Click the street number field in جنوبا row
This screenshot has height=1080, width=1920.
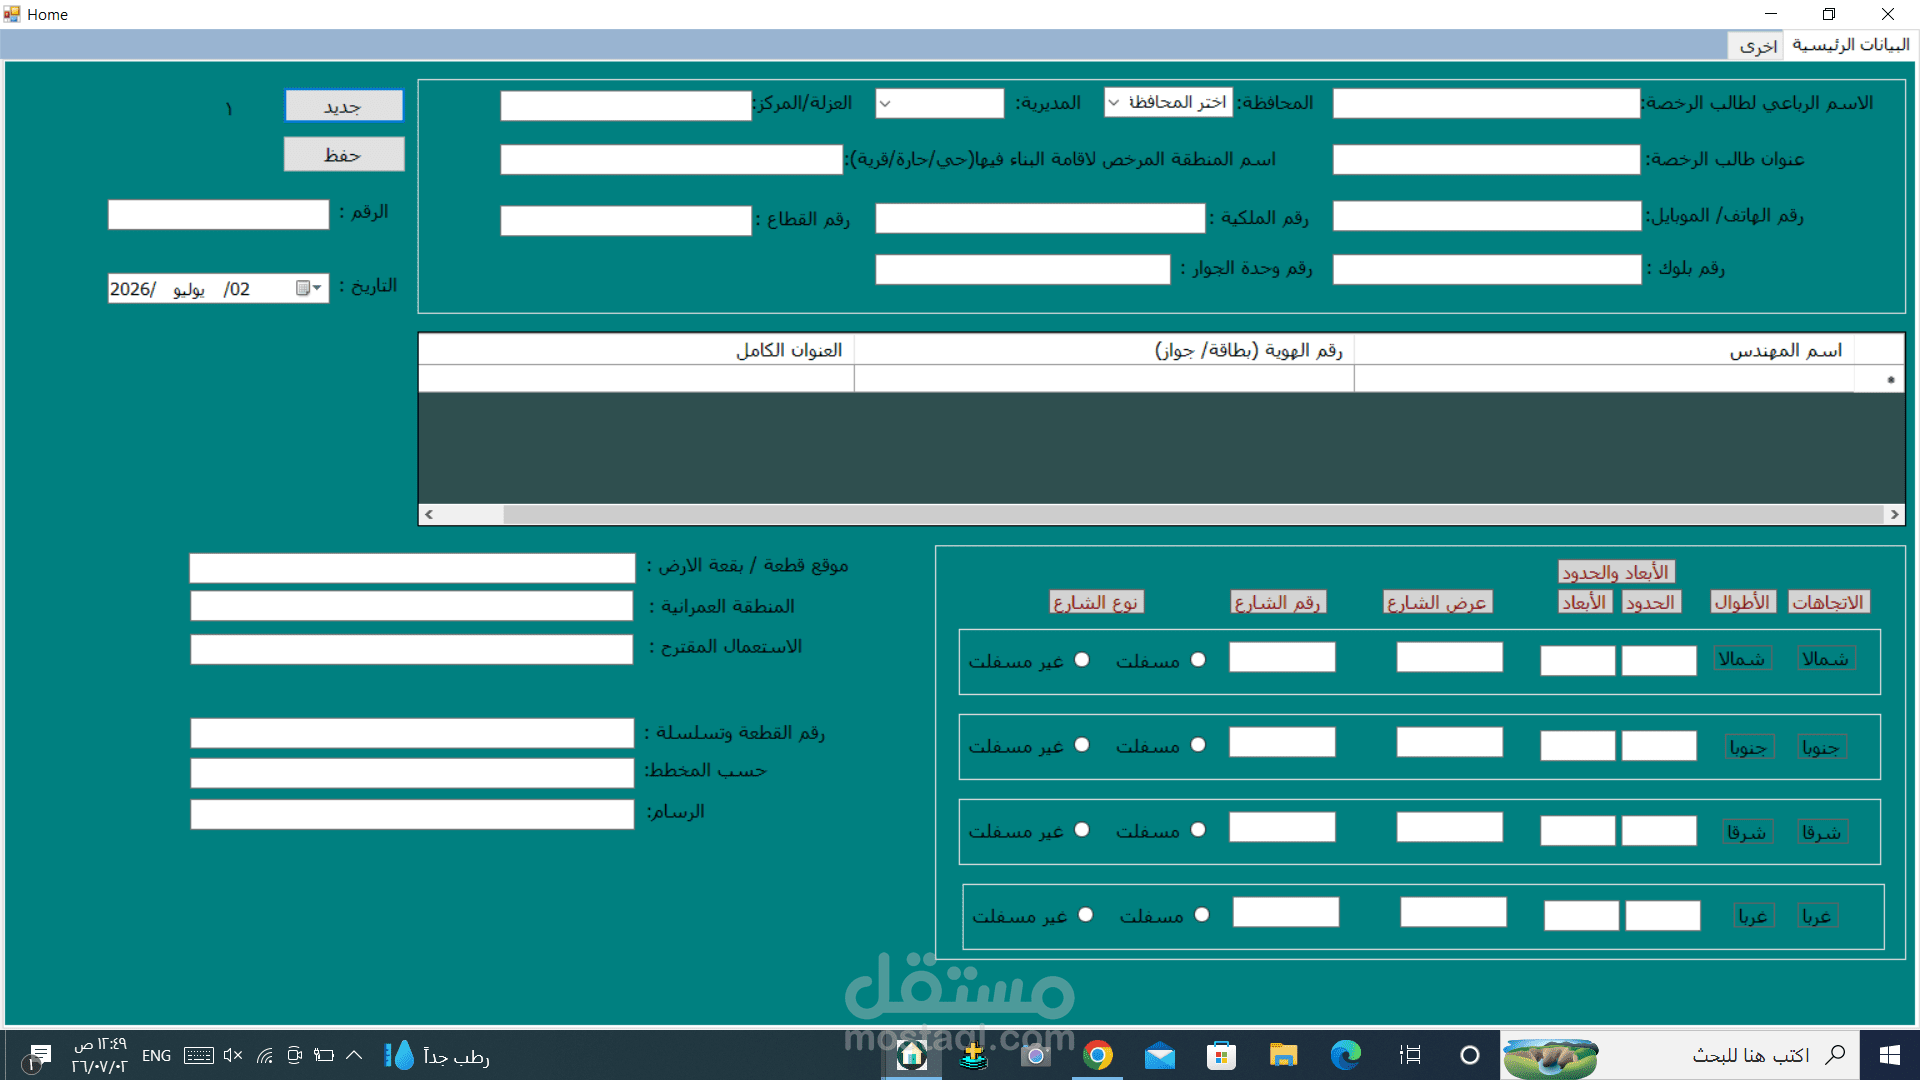1282,742
